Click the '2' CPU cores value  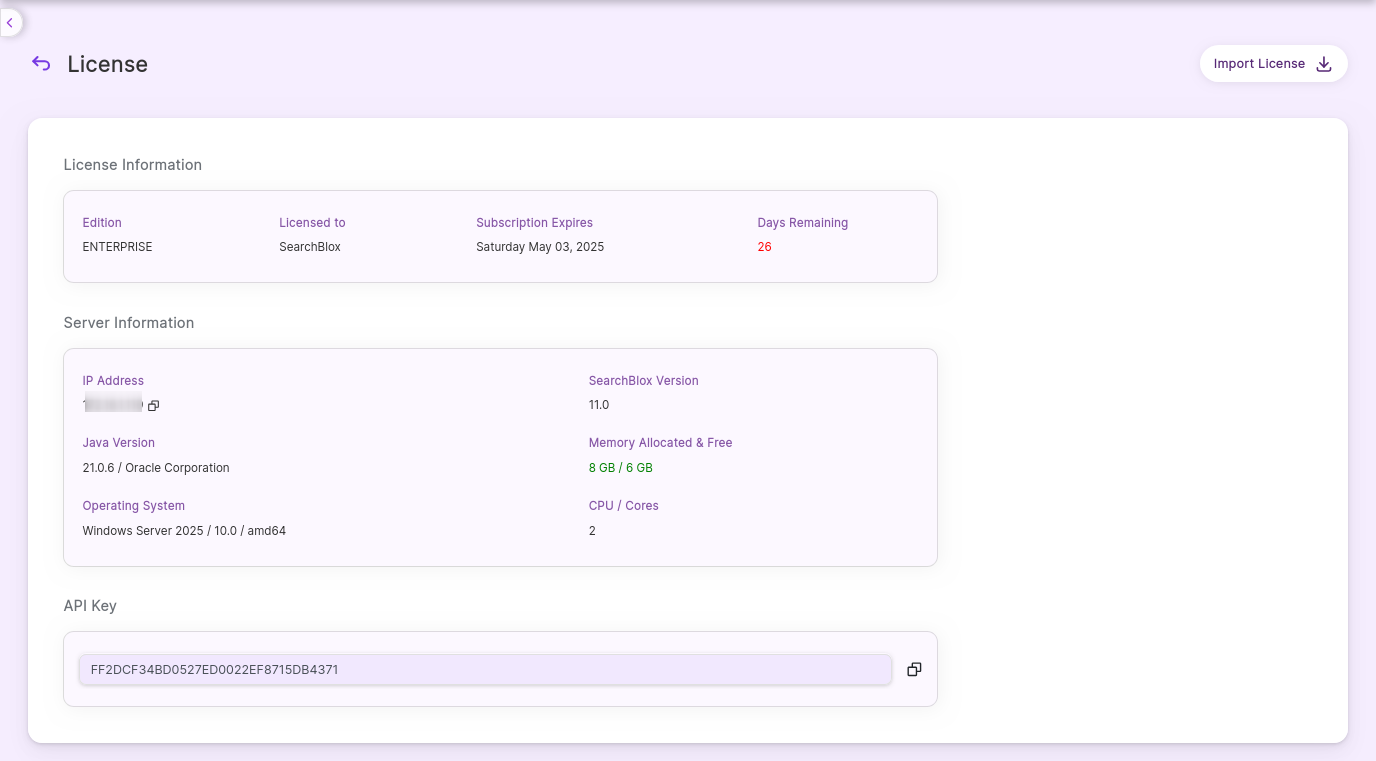(x=592, y=531)
